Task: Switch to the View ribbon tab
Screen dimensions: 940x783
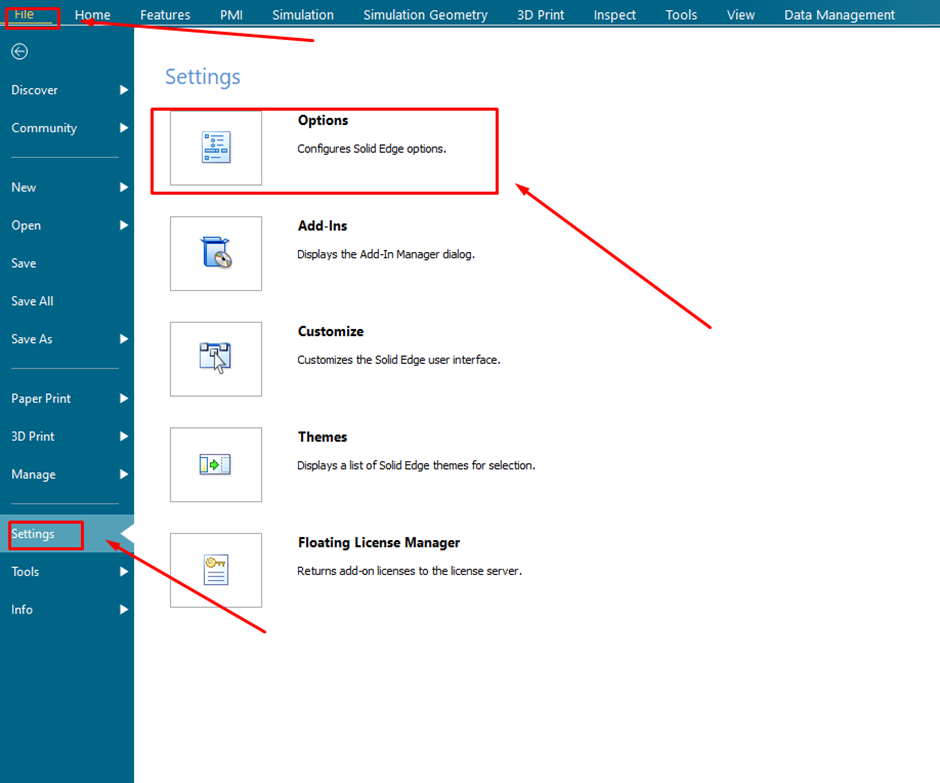Action: (740, 14)
